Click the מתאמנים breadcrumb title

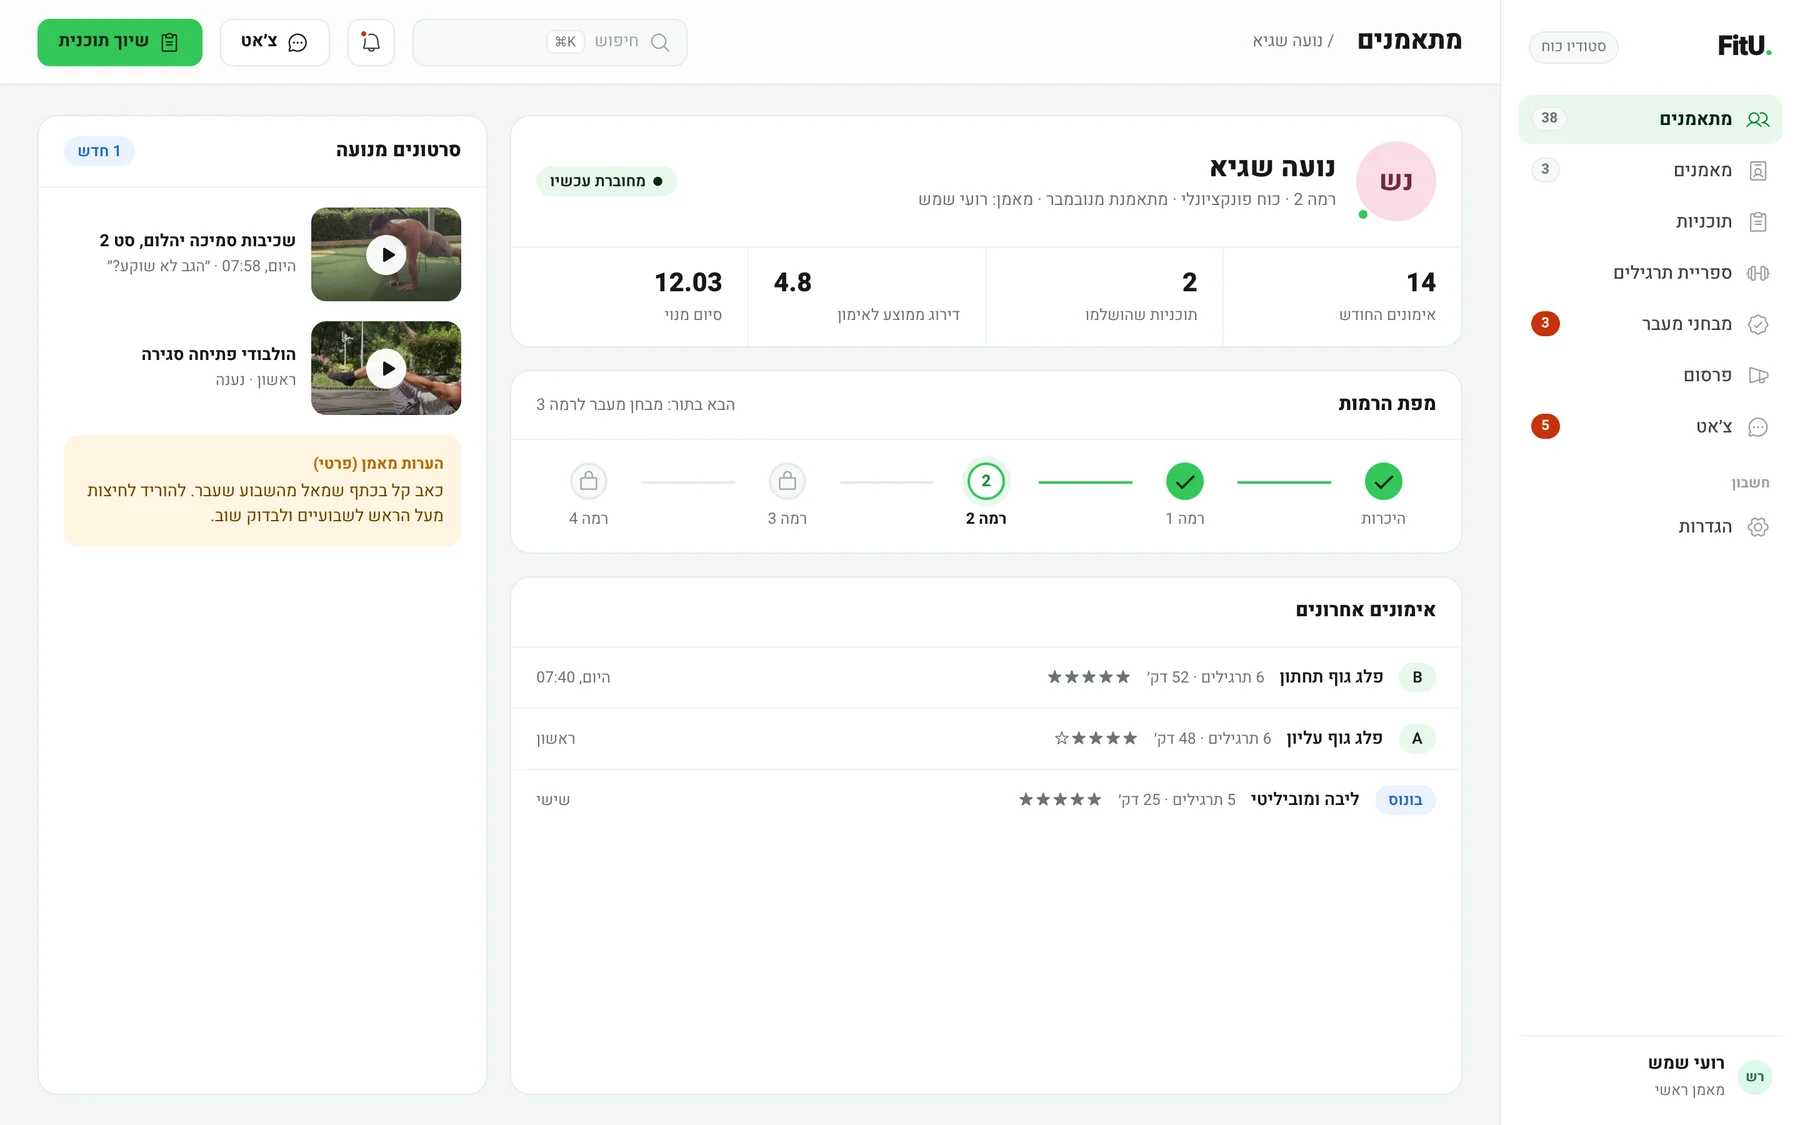1409,41
